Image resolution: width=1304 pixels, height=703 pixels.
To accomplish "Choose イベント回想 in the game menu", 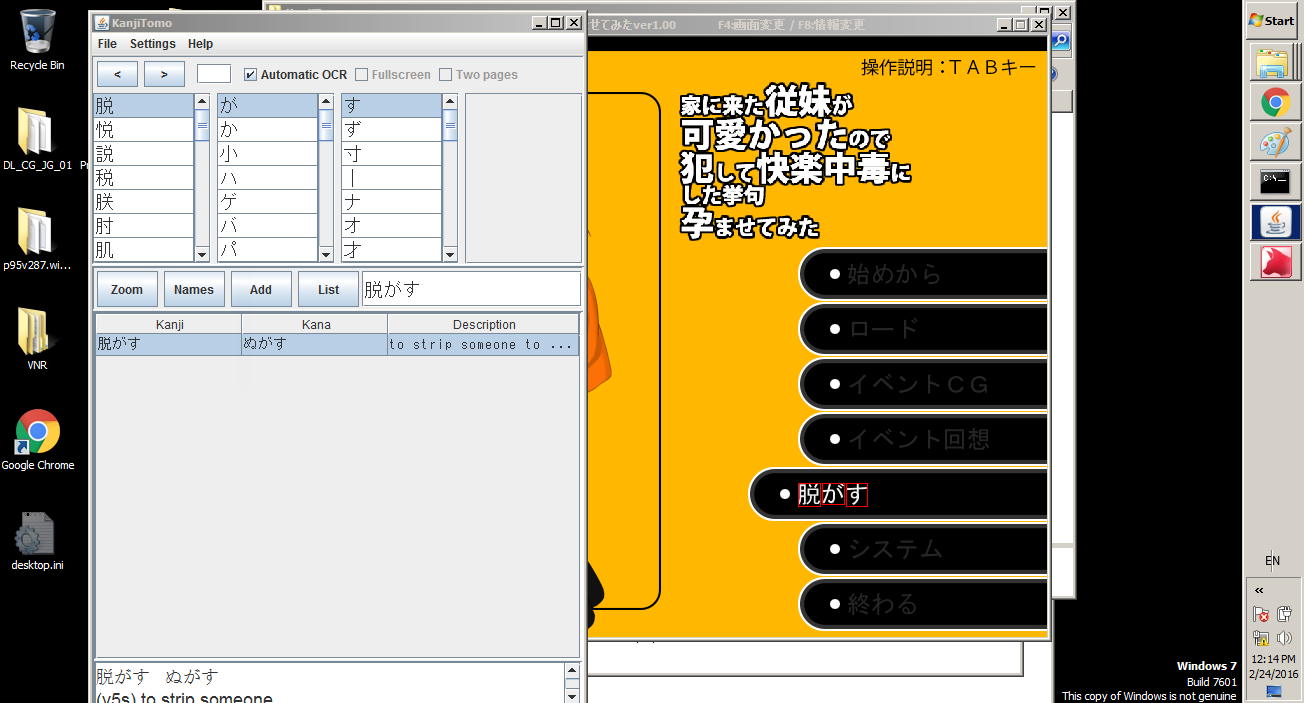I will tap(923, 439).
